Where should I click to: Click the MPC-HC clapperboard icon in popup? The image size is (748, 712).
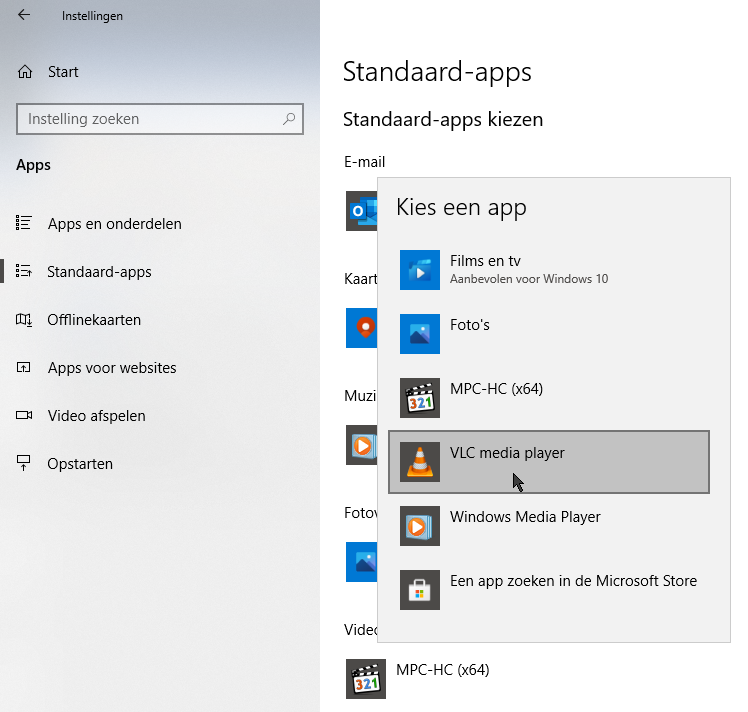coord(420,398)
